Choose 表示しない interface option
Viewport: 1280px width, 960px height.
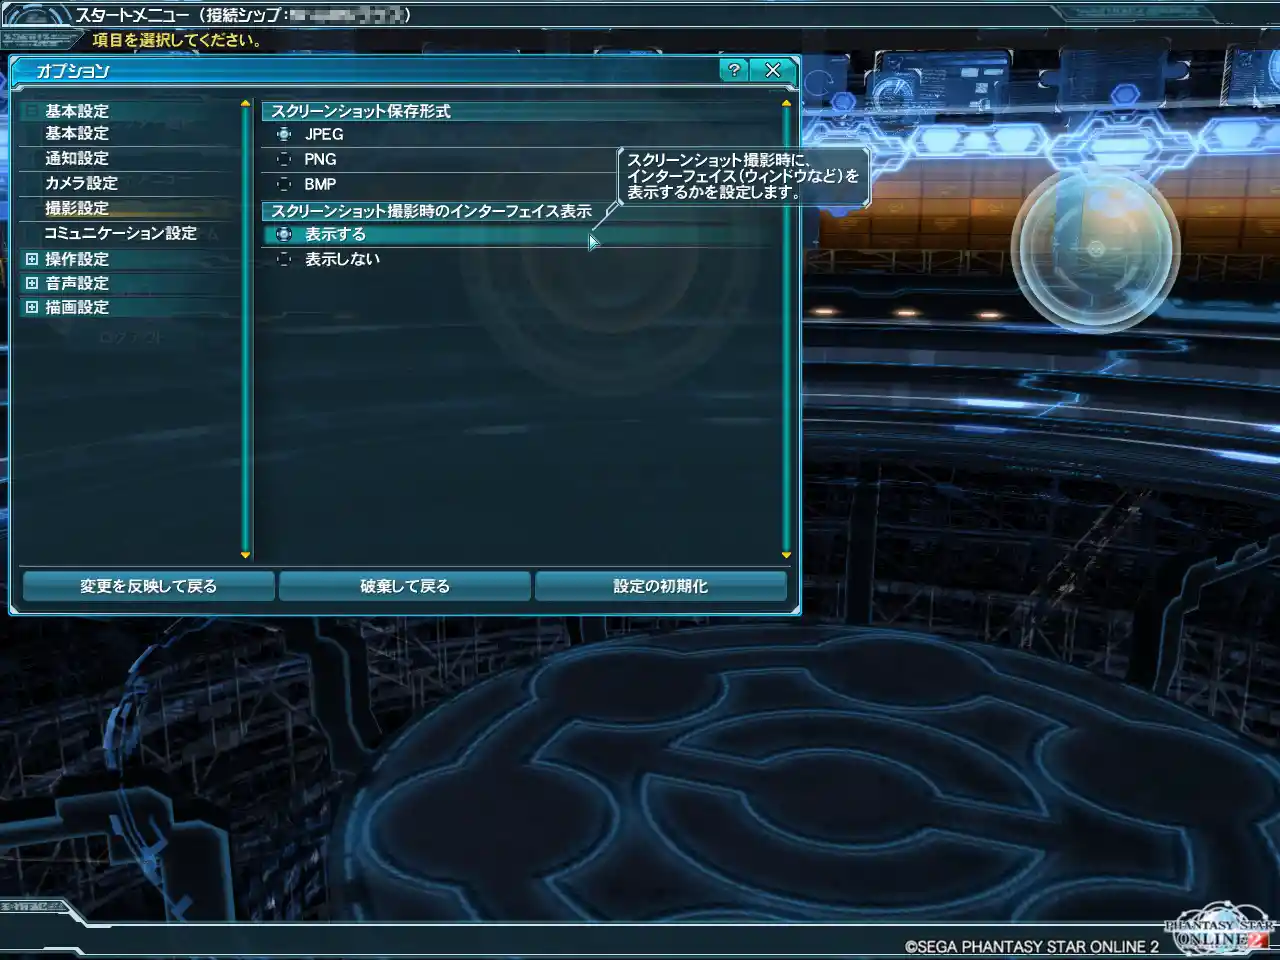point(284,259)
